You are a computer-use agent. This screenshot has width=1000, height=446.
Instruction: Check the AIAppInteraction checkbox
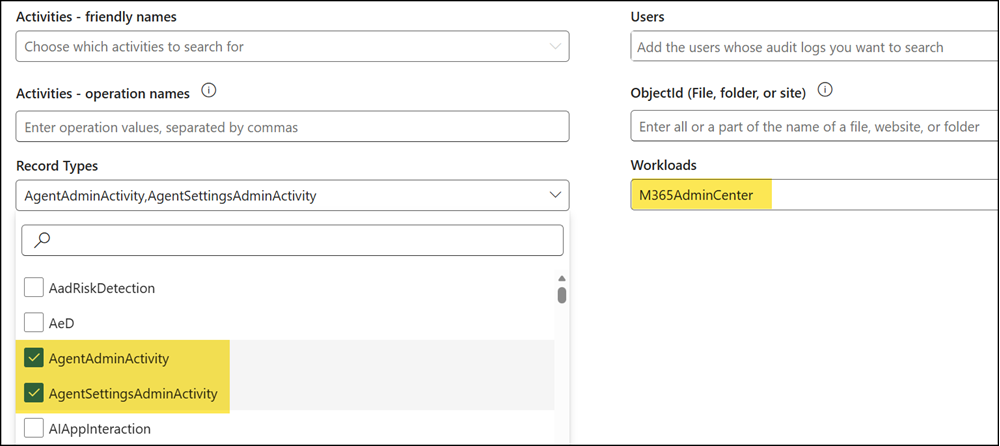tap(33, 429)
